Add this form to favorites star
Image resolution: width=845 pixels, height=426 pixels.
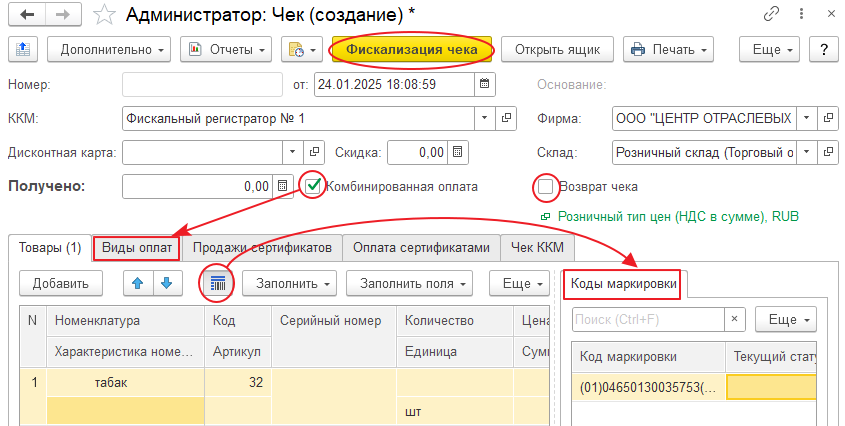[x=102, y=16]
